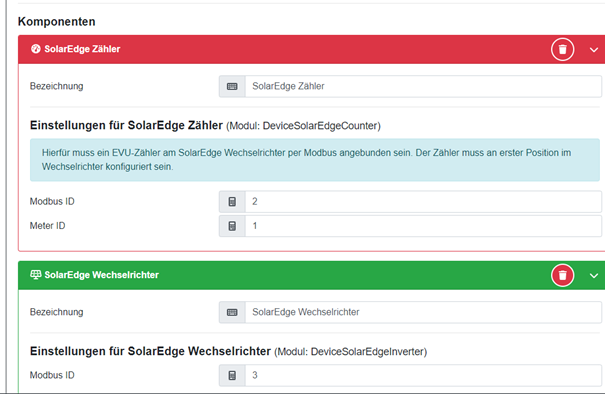This screenshot has width=605, height=394.
Task: Edit the Bezeichnung field containing SolarEdge Zähler
Action: pos(423,86)
